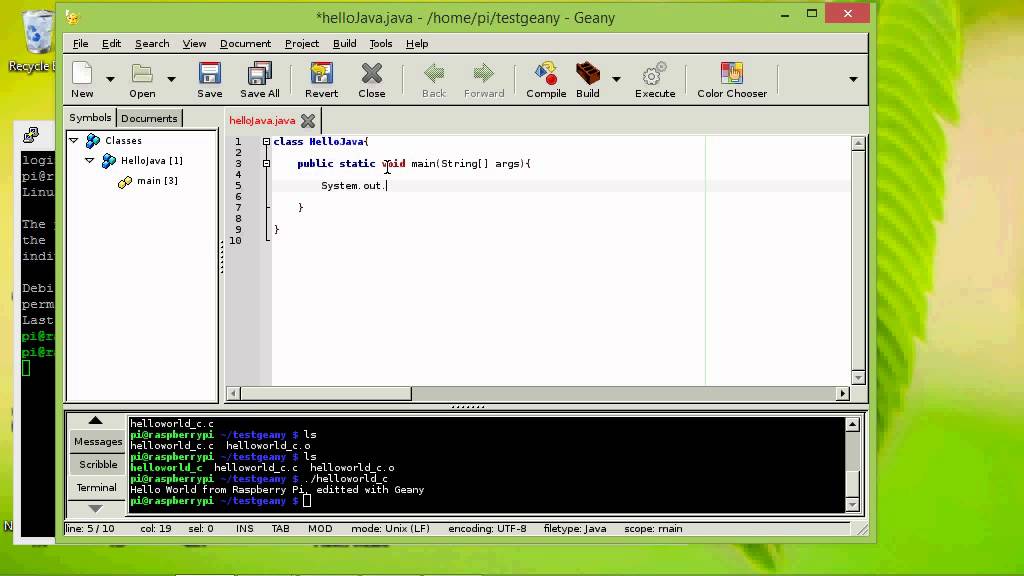Image resolution: width=1024 pixels, height=576 pixels.
Task: Switch to Documents sidebar tab
Action: 149,118
